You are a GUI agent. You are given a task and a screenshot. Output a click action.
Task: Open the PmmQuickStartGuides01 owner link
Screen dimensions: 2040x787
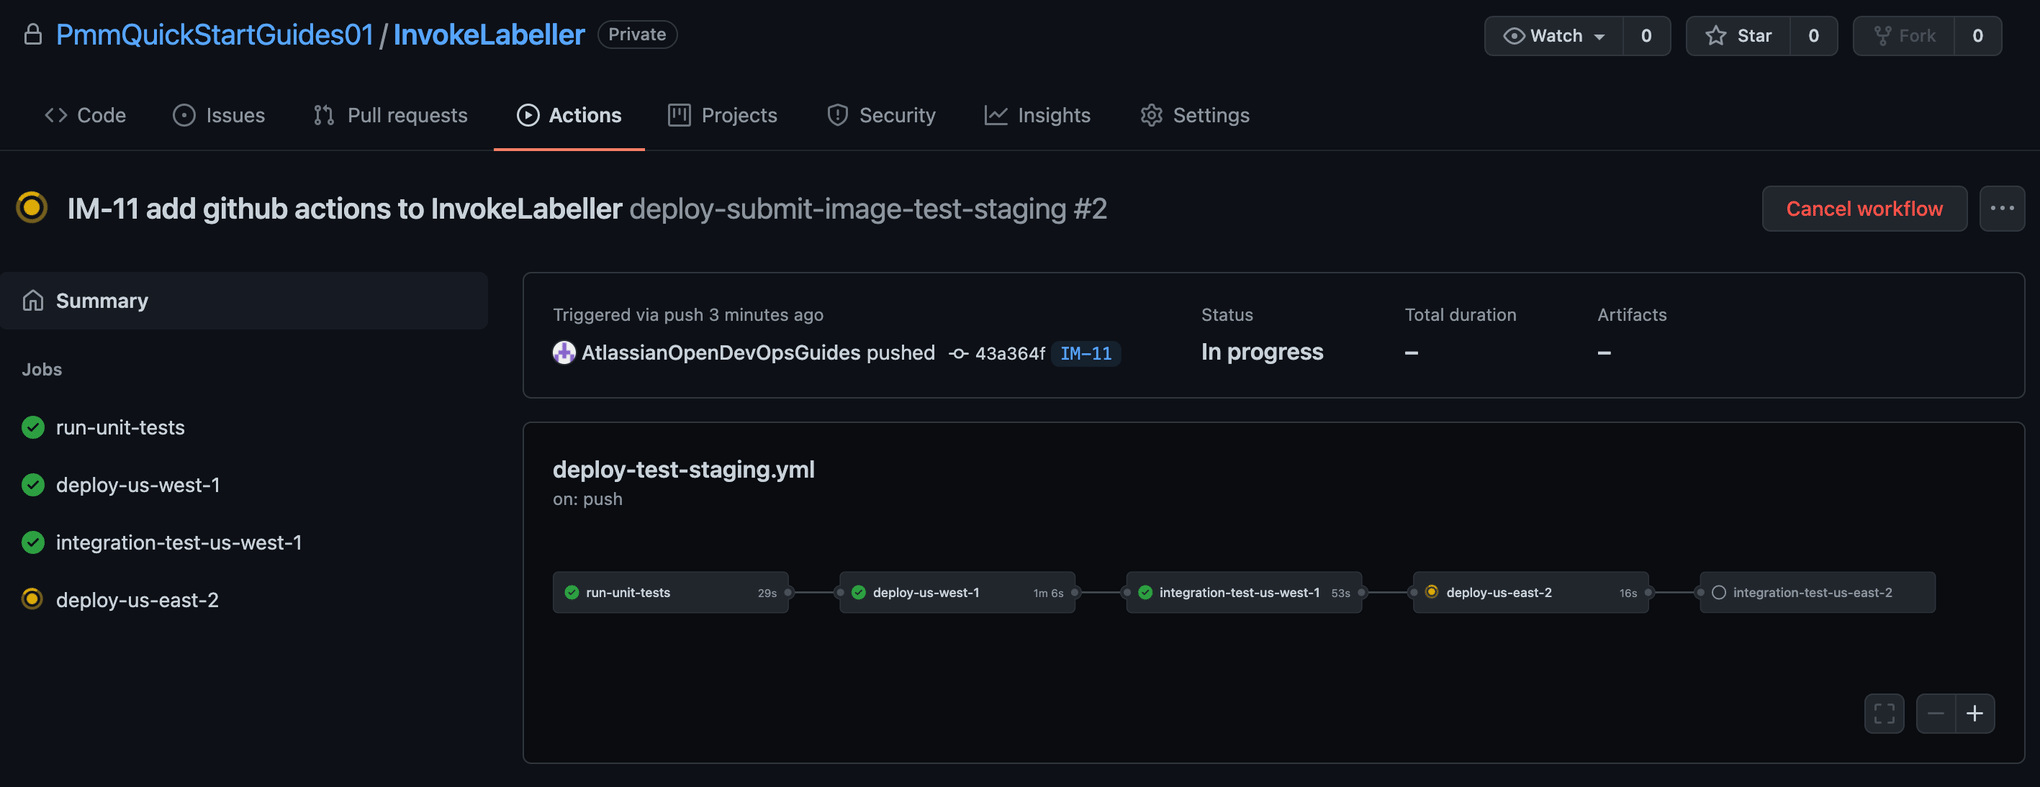pyautogui.click(x=214, y=35)
